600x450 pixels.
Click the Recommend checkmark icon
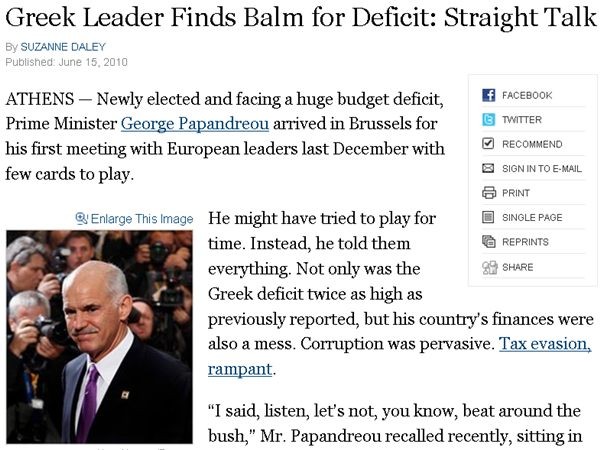click(488, 144)
